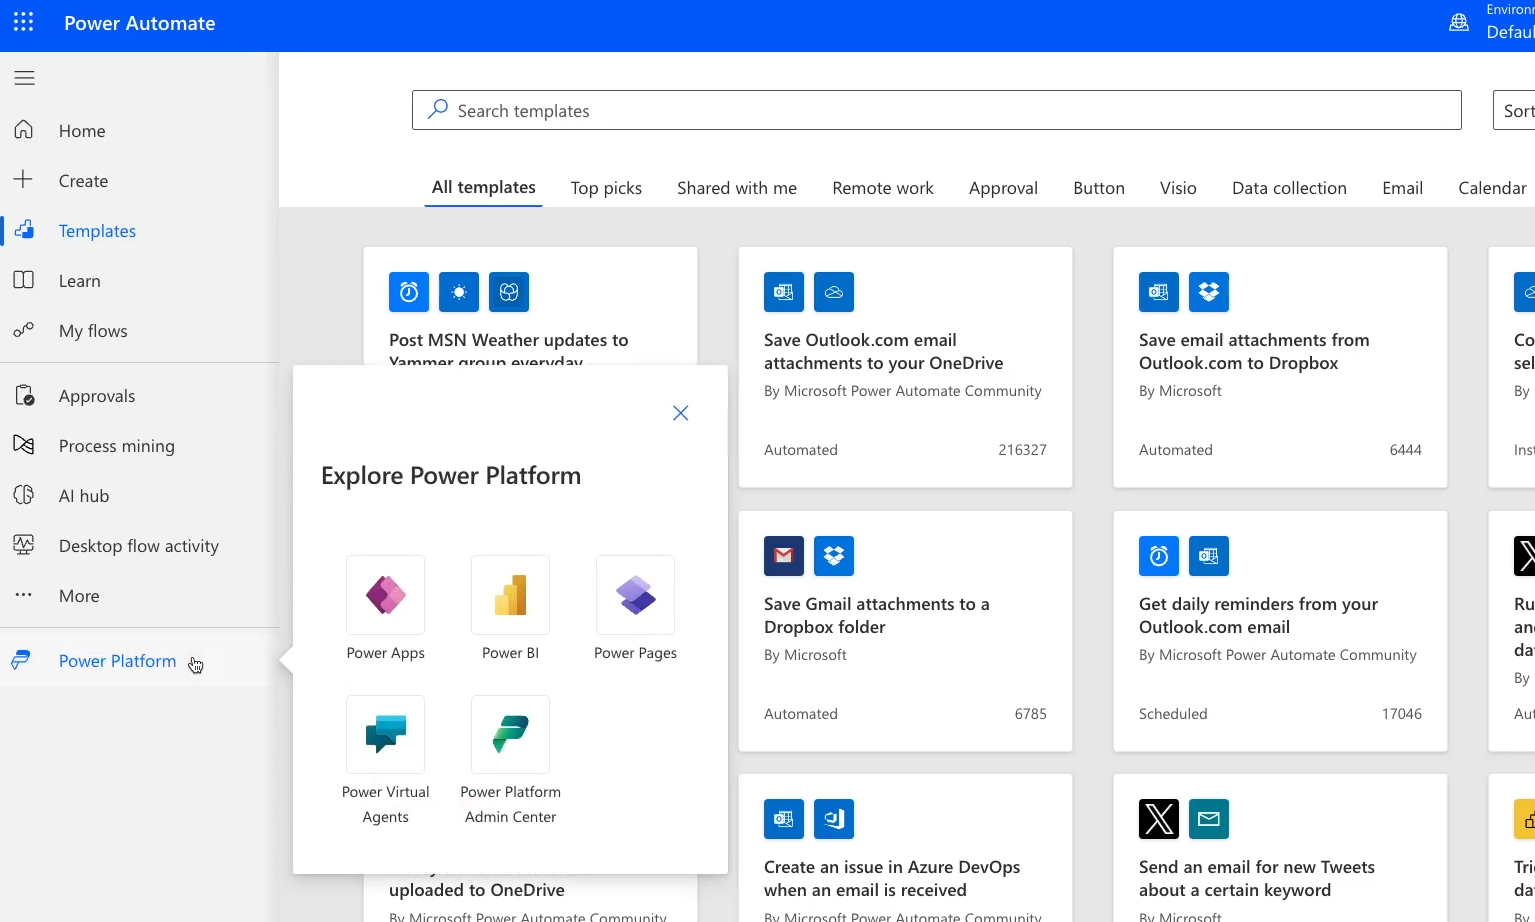Image resolution: width=1535 pixels, height=922 pixels.
Task: Click the Home house icon
Action: point(24,130)
